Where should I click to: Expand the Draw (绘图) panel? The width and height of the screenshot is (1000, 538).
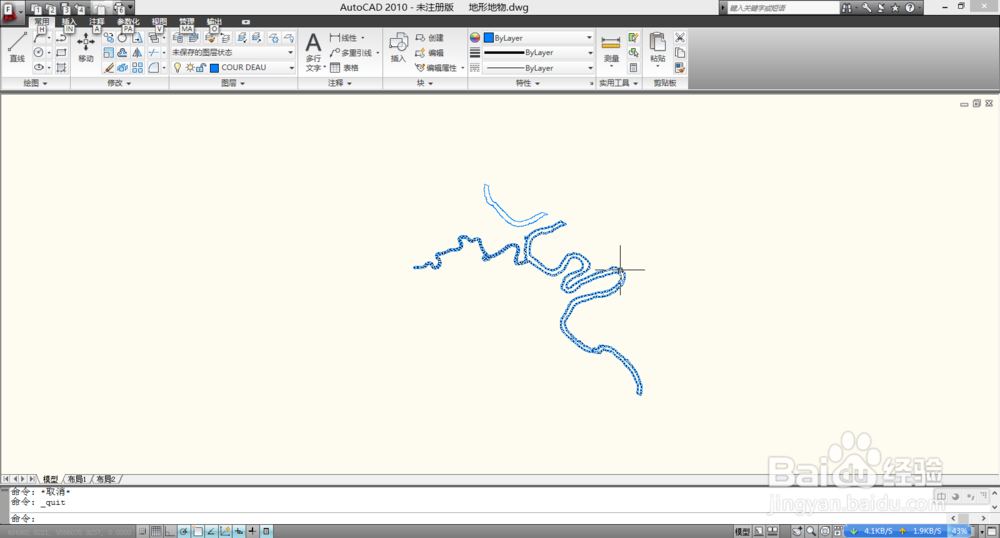(x=36, y=83)
